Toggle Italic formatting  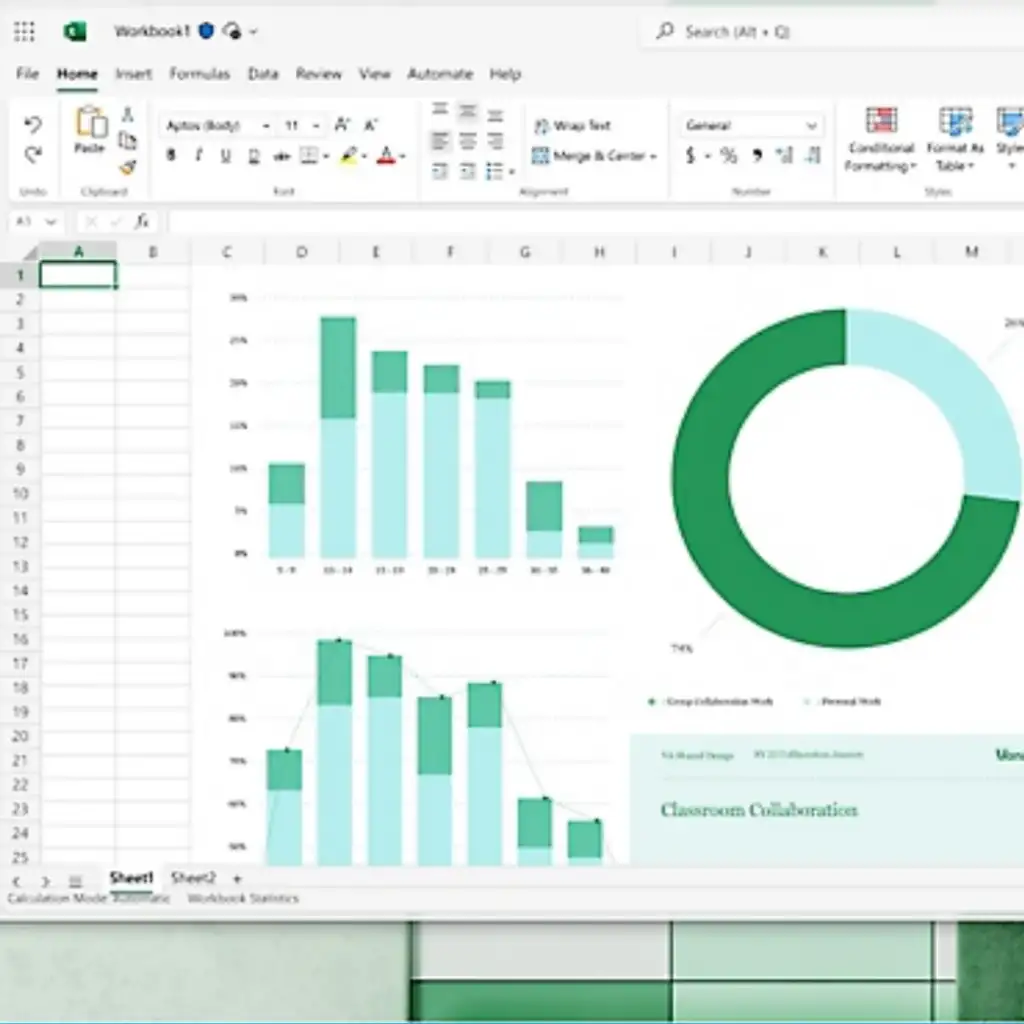click(x=198, y=156)
